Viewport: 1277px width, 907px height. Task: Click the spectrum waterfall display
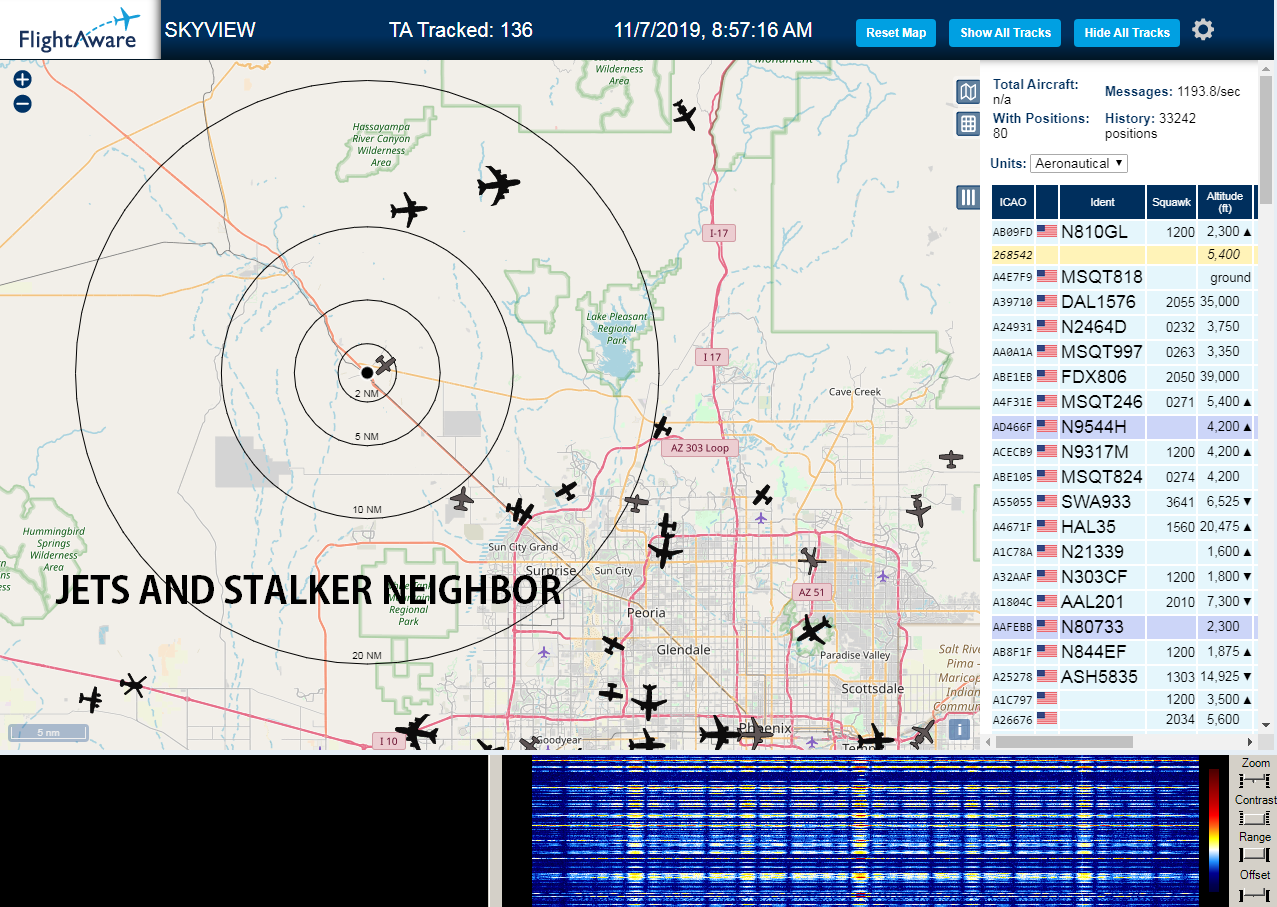click(865, 832)
